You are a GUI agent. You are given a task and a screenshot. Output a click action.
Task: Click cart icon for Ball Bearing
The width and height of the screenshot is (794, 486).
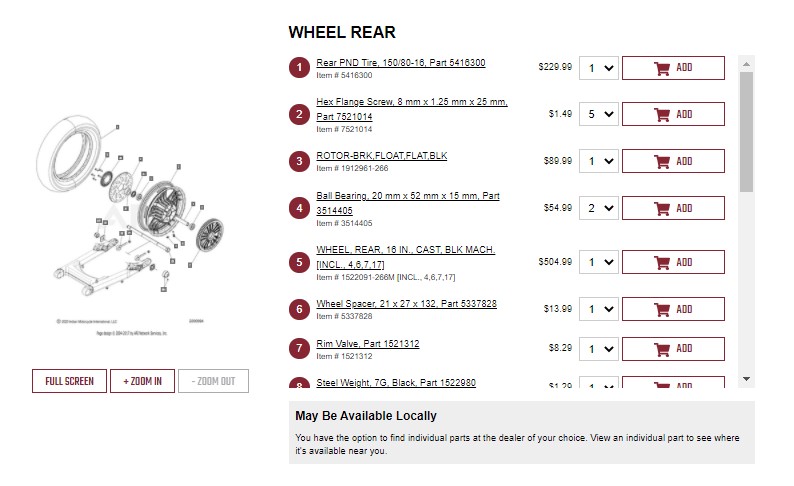[661, 208]
